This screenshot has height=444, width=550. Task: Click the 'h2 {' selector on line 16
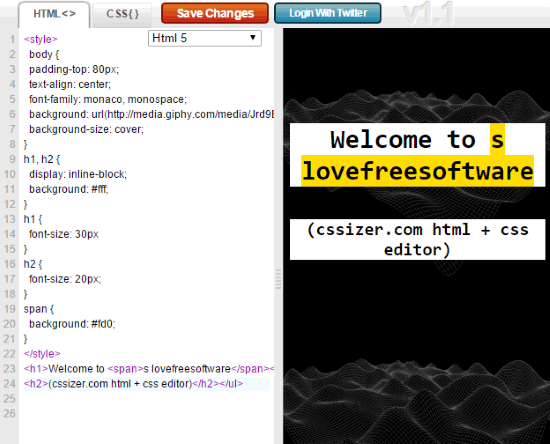pyautogui.click(x=33, y=264)
